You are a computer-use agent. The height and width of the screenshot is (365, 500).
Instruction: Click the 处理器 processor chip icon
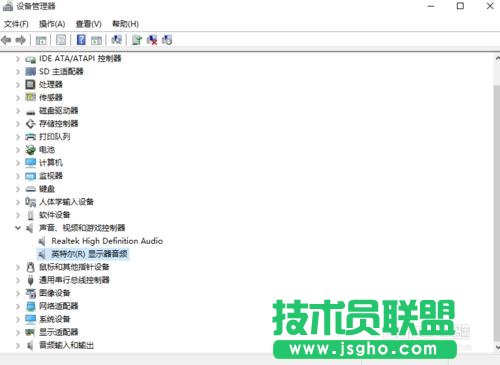pos(30,85)
